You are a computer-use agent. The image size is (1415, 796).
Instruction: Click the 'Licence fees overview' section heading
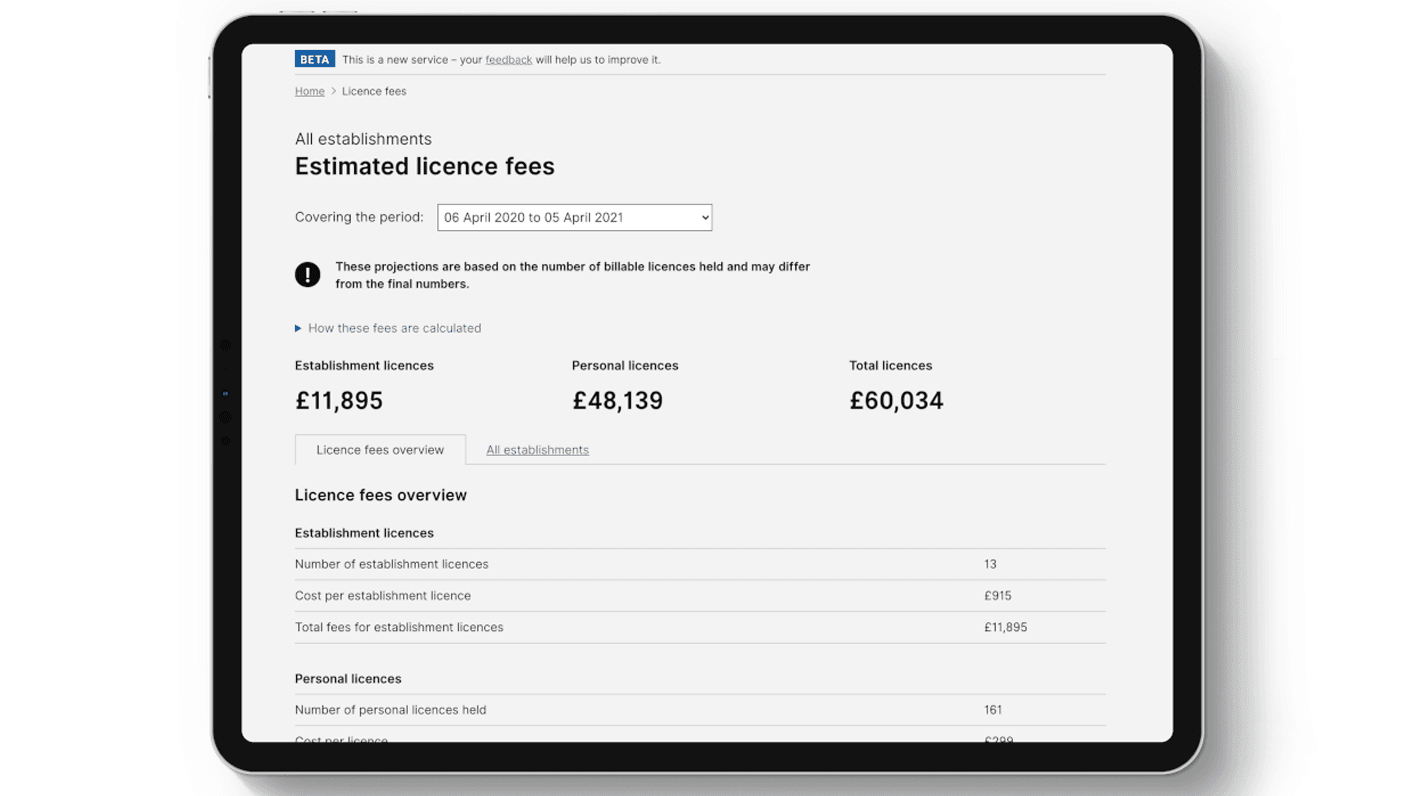[x=381, y=495]
